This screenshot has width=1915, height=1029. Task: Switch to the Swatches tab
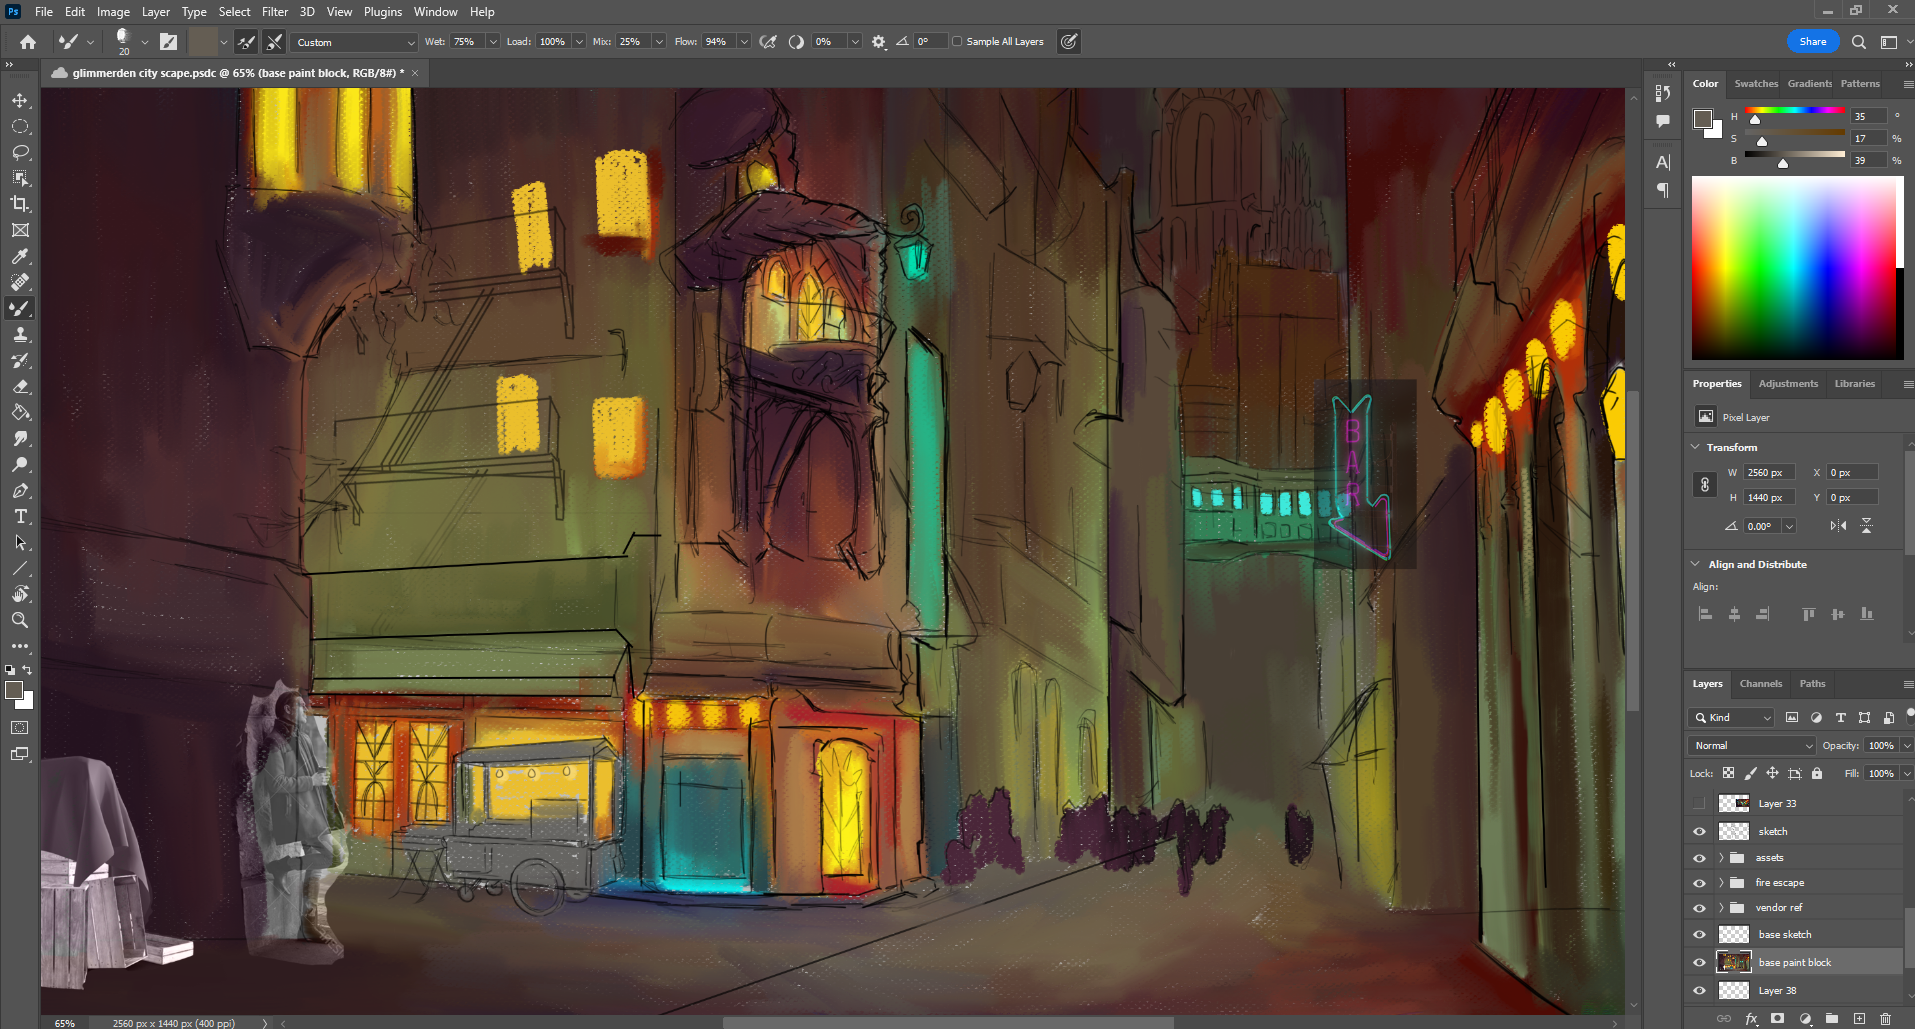(x=1756, y=84)
